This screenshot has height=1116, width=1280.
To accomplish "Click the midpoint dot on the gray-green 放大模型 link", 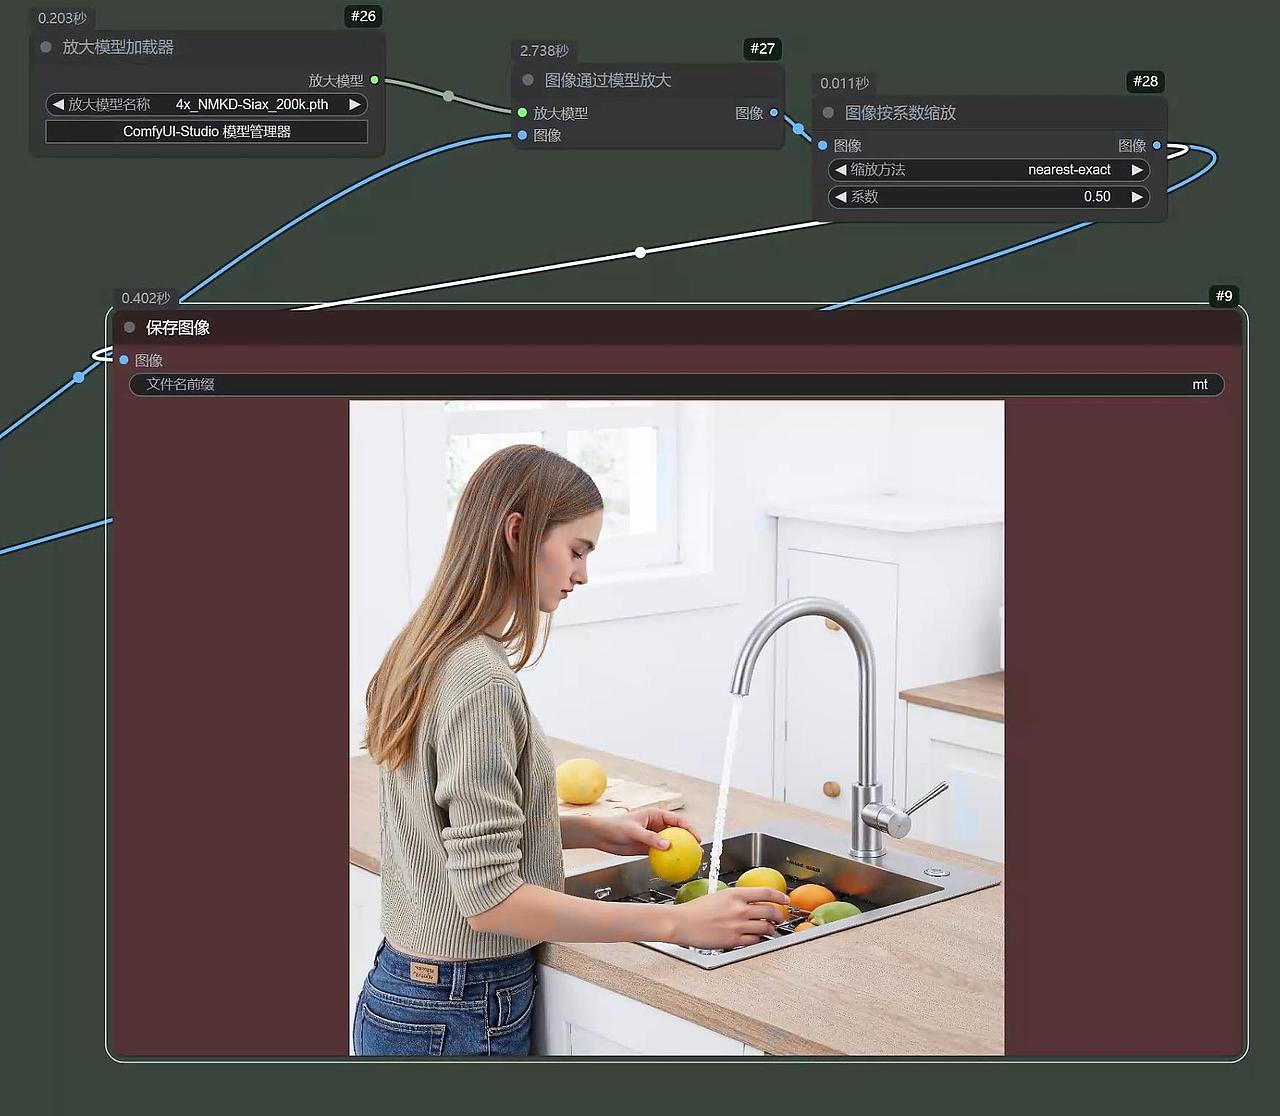I will (448, 96).
